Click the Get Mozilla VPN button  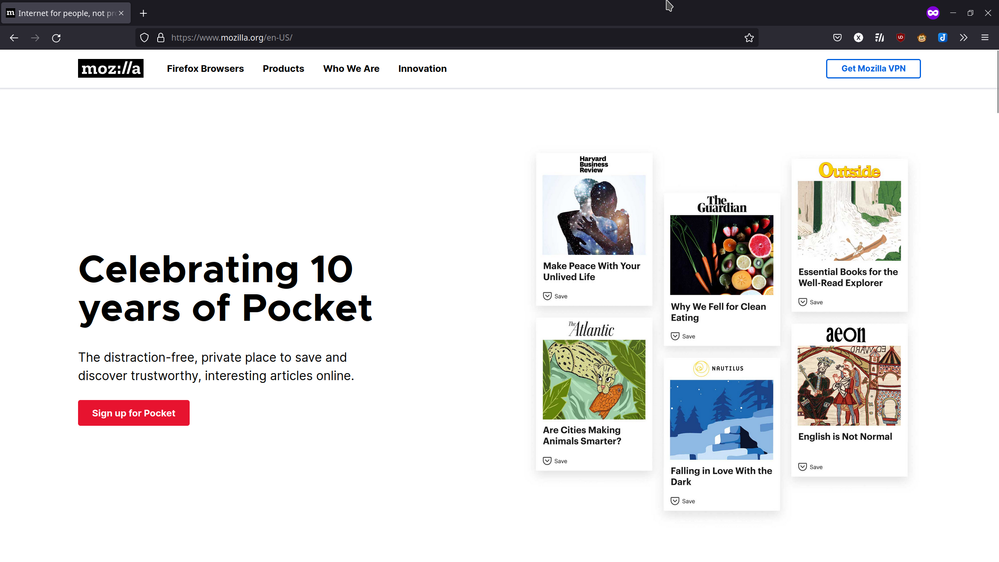[872, 69]
